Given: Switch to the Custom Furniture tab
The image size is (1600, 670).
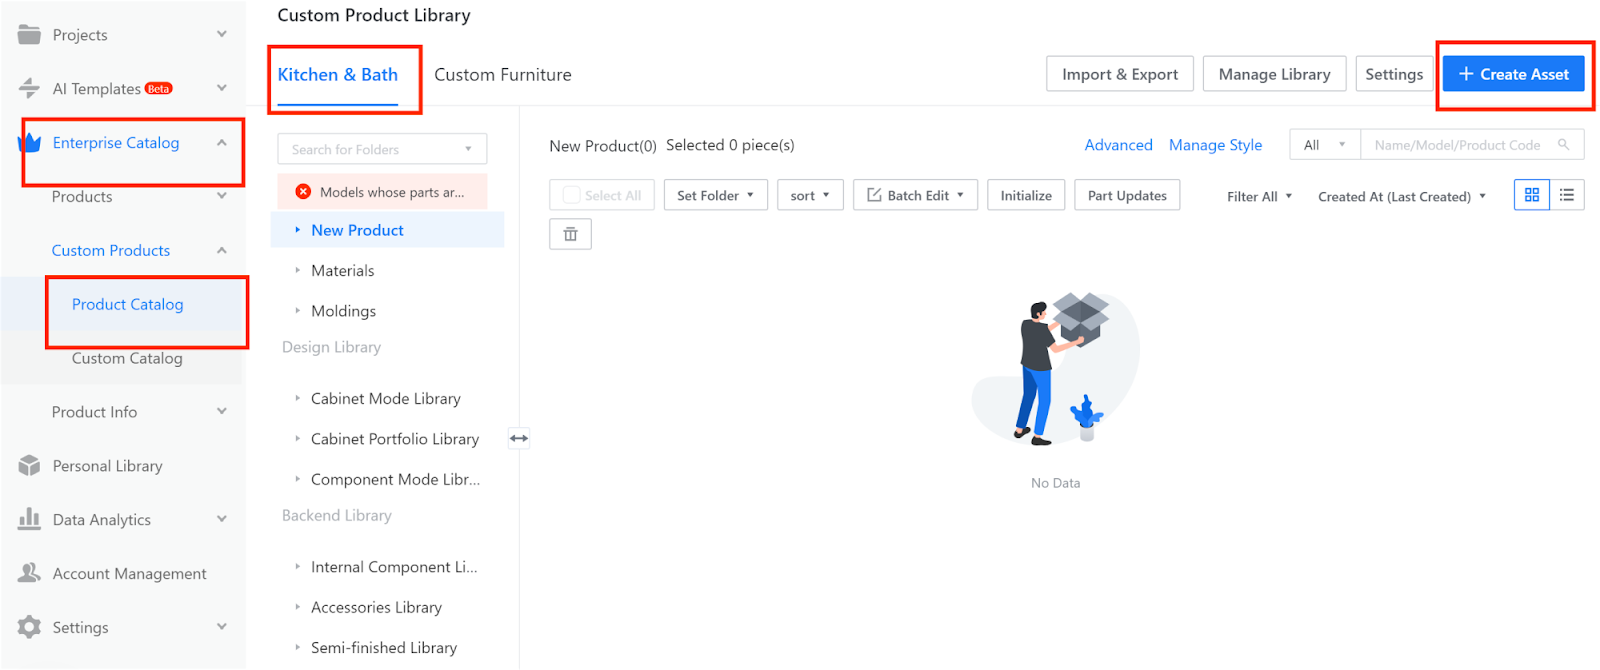Looking at the screenshot, I should coord(503,75).
